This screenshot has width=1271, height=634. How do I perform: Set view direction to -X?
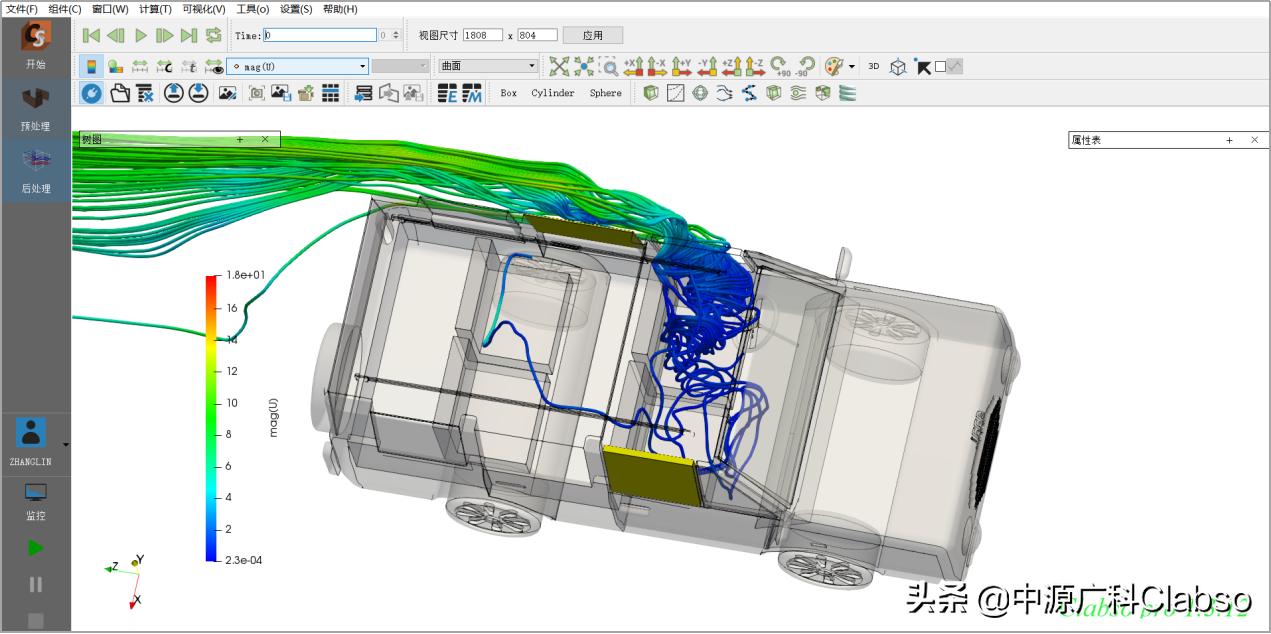point(658,66)
